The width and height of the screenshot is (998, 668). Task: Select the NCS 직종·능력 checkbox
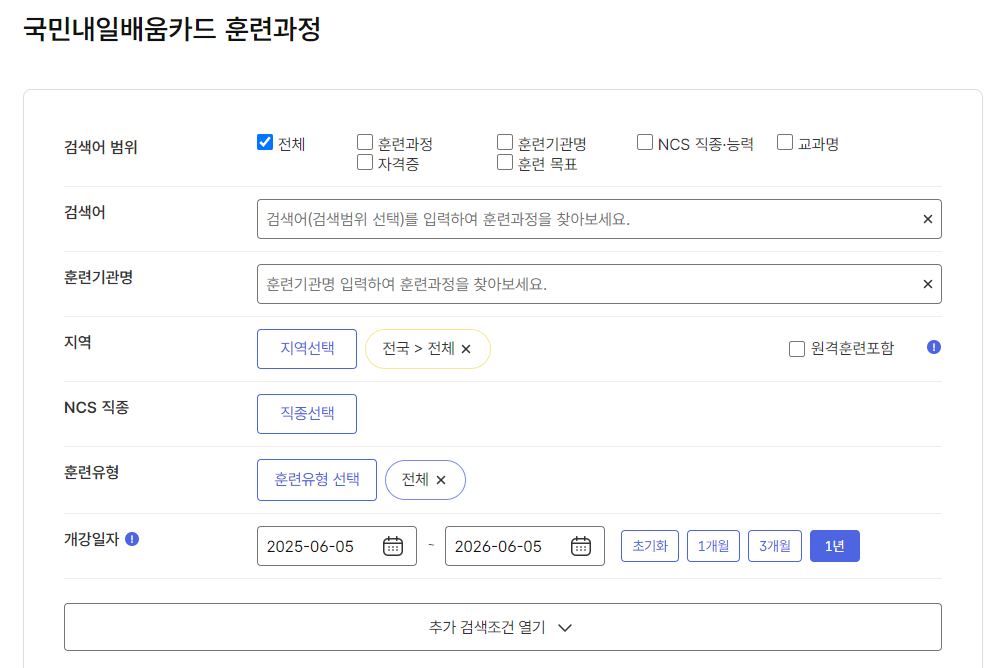pos(644,141)
